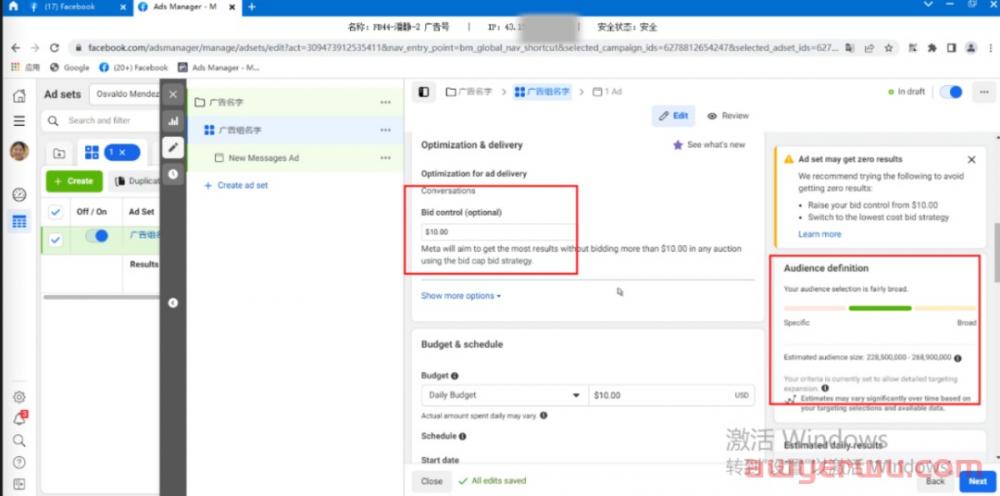Open more options for New Messages Ad row

click(x=385, y=158)
